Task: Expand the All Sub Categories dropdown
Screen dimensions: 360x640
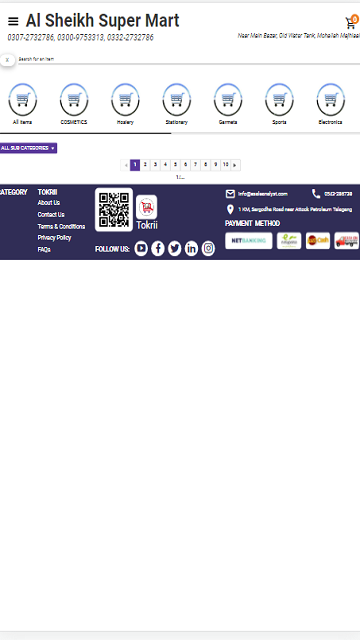Action: [x=28, y=148]
